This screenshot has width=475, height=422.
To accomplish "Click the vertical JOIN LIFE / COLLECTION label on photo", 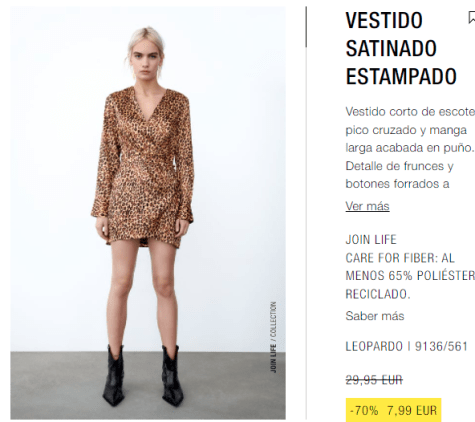I will (x=273, y=337).
